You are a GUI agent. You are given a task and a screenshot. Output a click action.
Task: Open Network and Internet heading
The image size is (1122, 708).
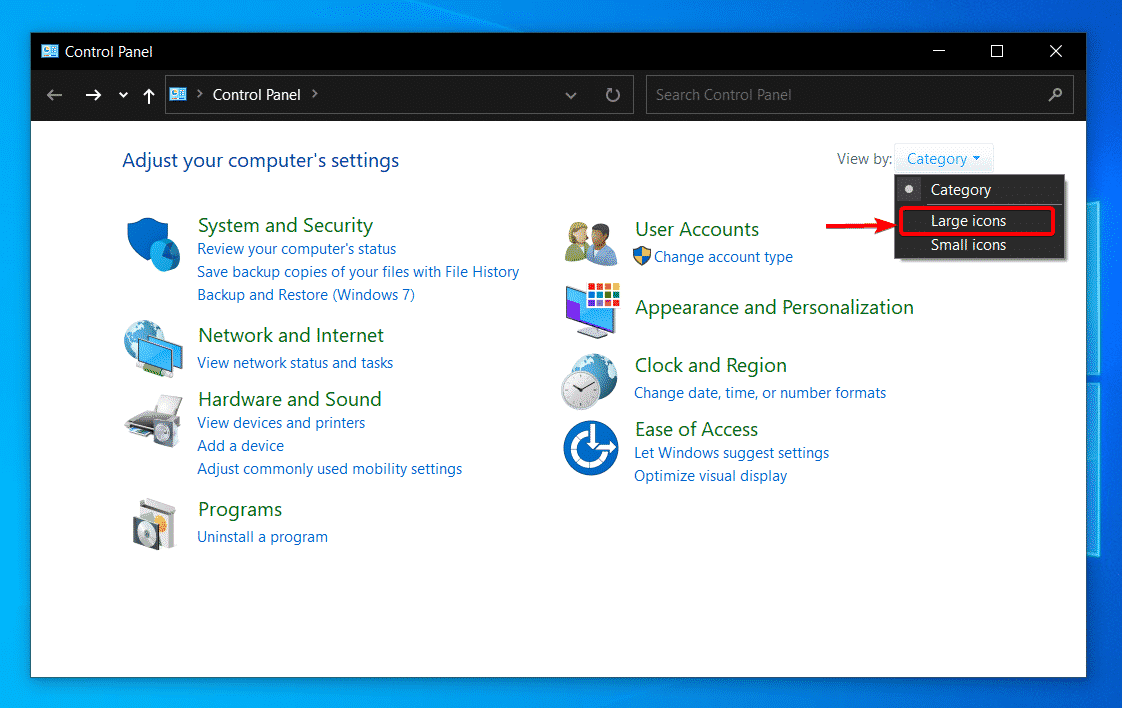tap(291, 335)
